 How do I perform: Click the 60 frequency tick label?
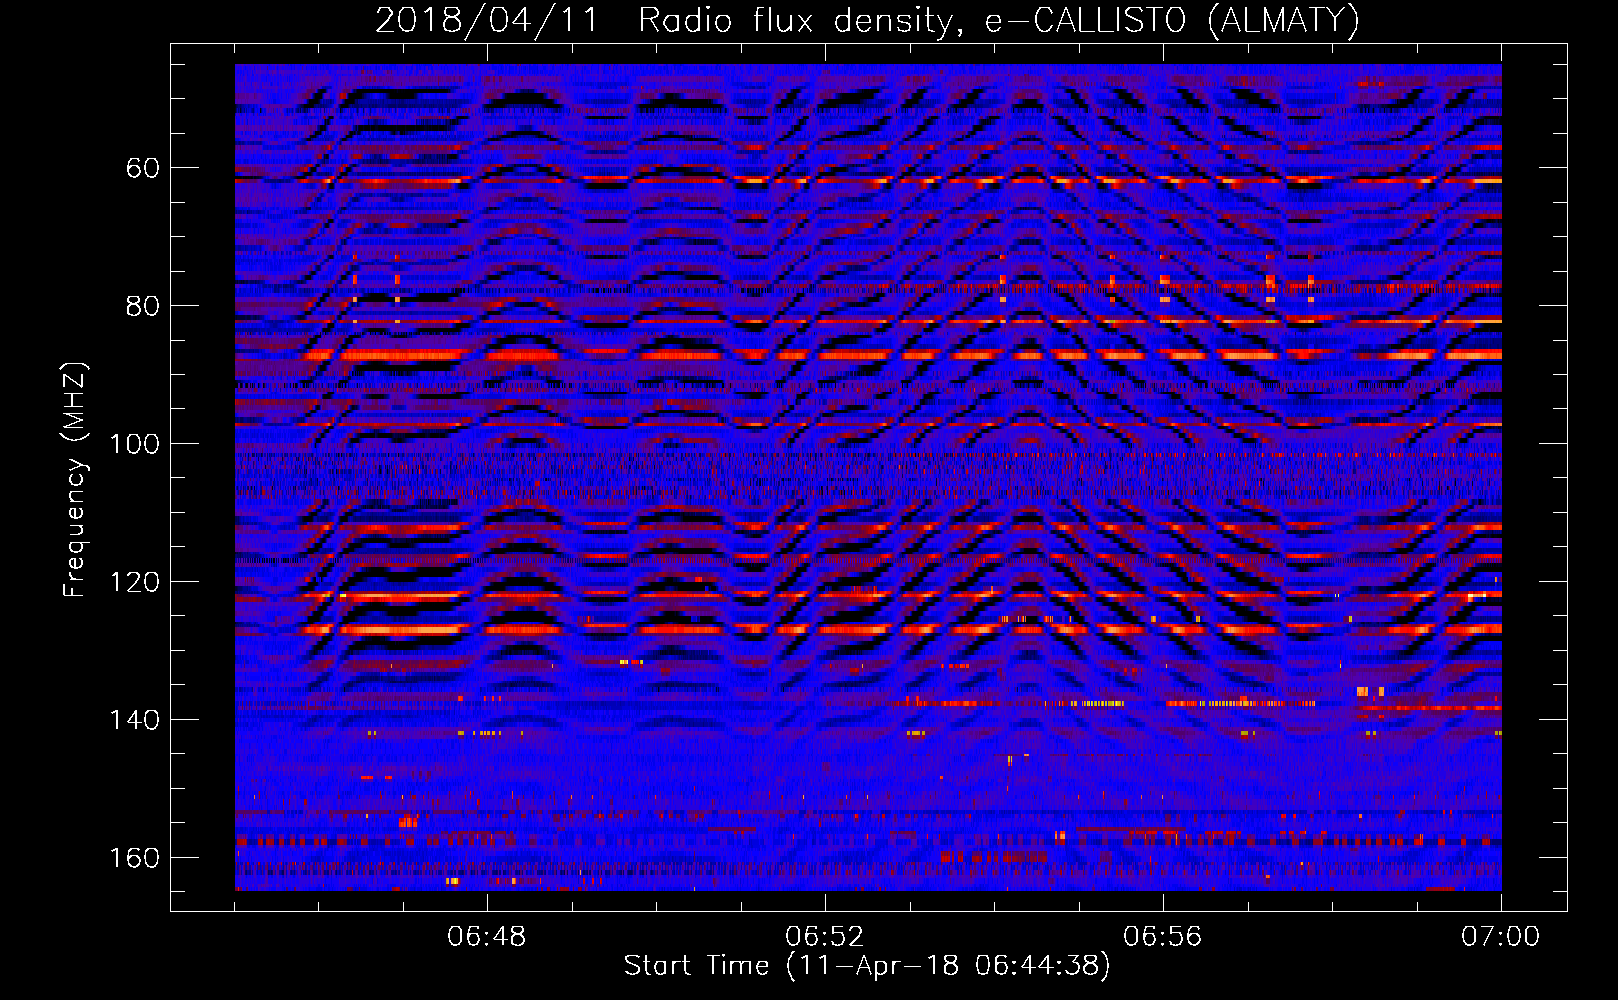(x=143, y=168)
